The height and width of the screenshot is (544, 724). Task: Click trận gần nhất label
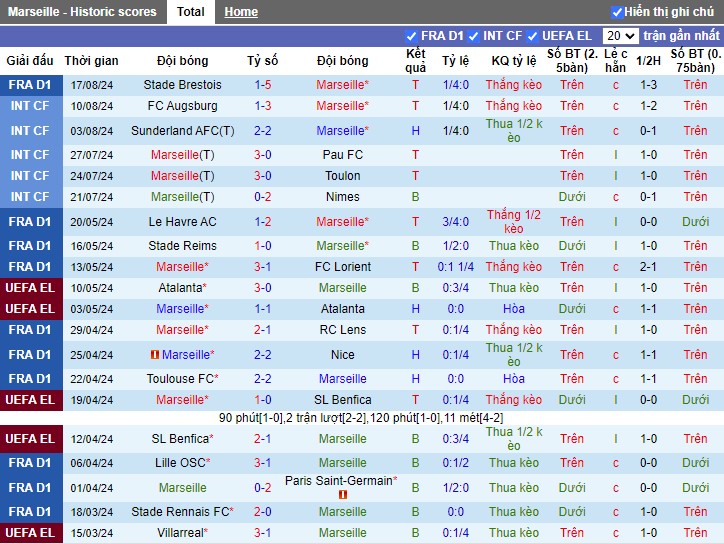pos(682,36)
